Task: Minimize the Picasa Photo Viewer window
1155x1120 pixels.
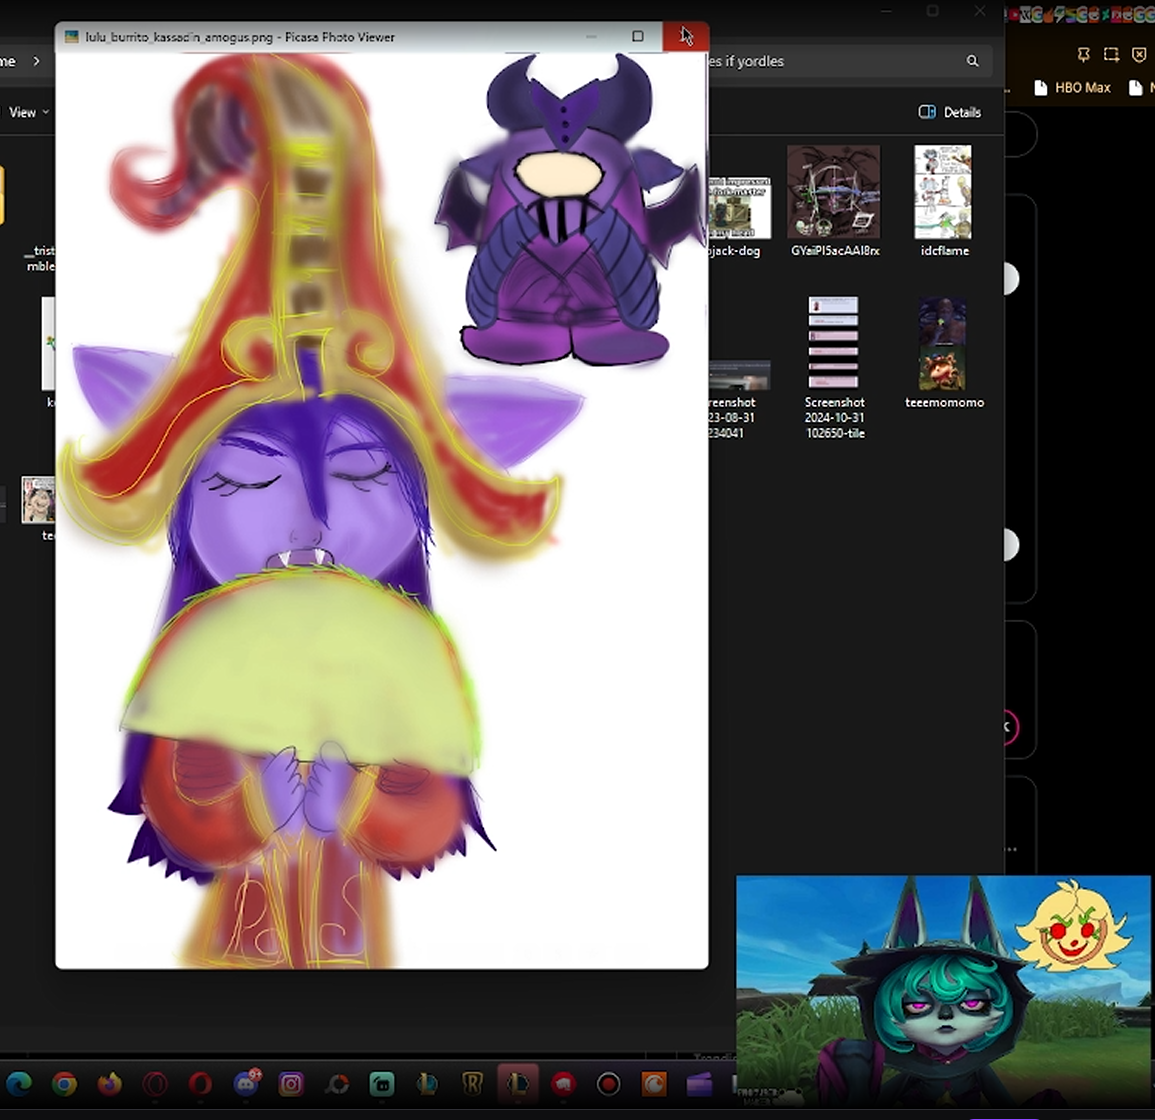Action: (x=591, y=36)
